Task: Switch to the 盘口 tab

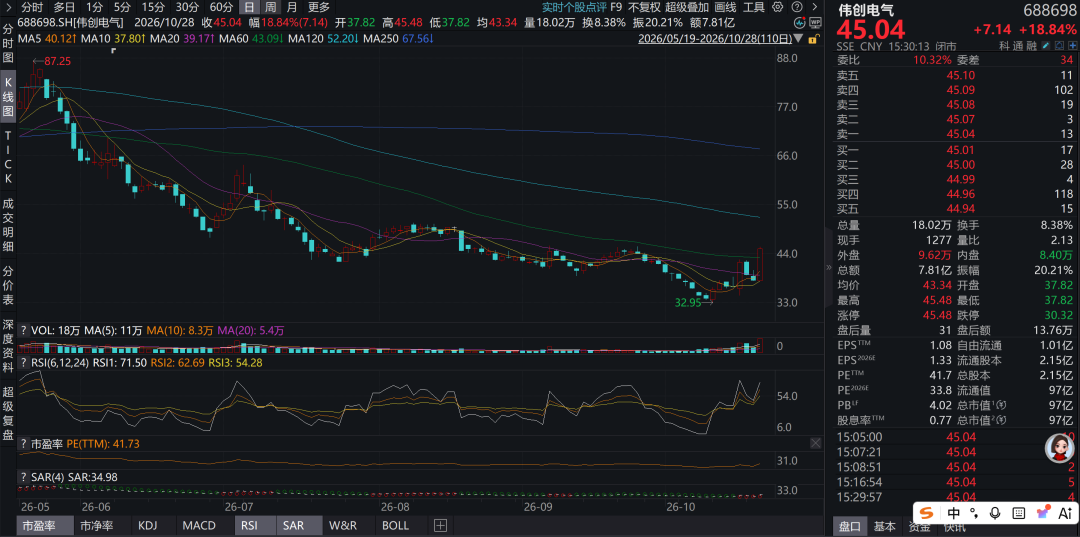Action: (x=849, y=527)
